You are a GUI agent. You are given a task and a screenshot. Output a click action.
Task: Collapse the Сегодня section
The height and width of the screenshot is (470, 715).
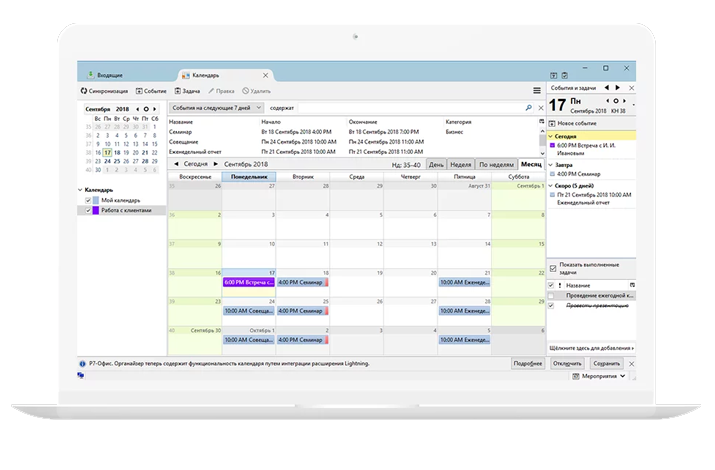pyautogui.click(x=551, y=135)
